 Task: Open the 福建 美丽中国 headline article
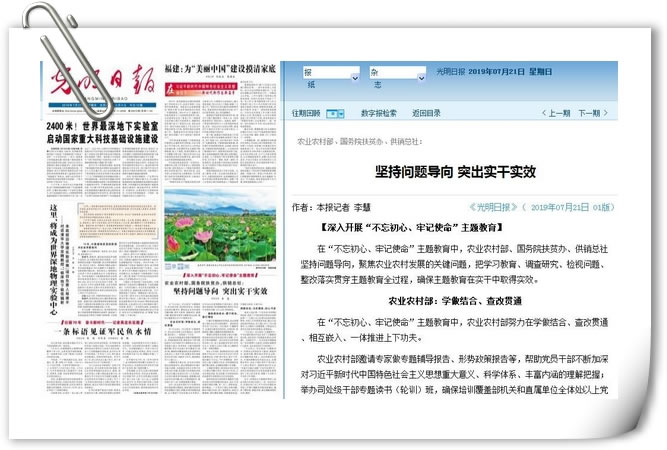219,72
